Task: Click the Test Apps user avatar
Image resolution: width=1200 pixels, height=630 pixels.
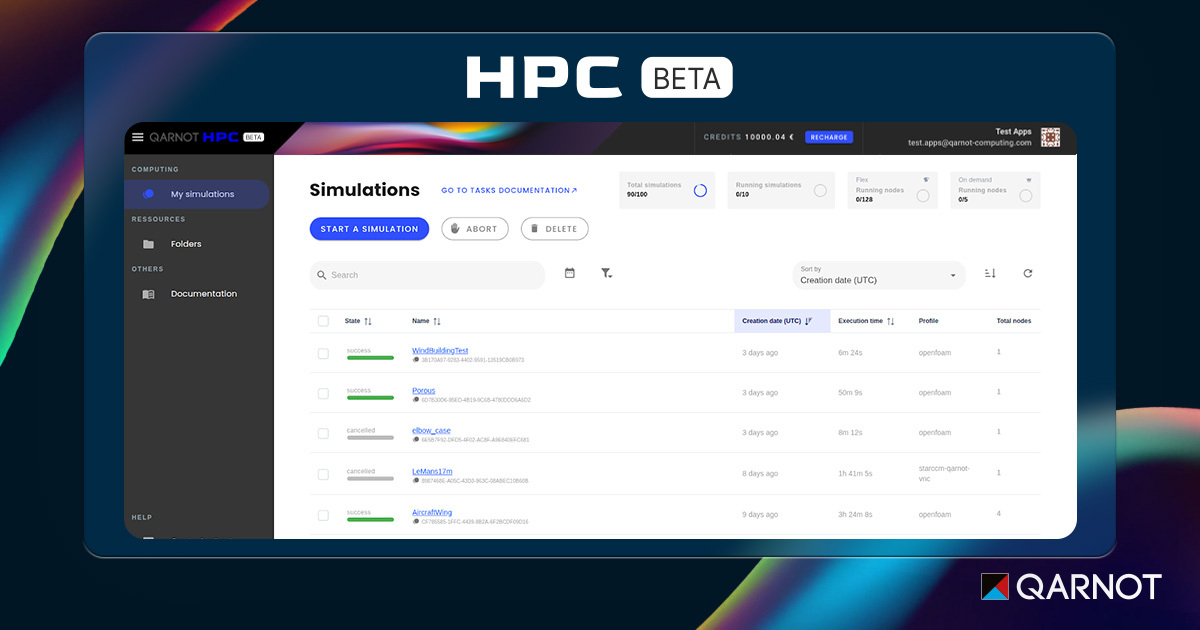Action: [1050, 137]
